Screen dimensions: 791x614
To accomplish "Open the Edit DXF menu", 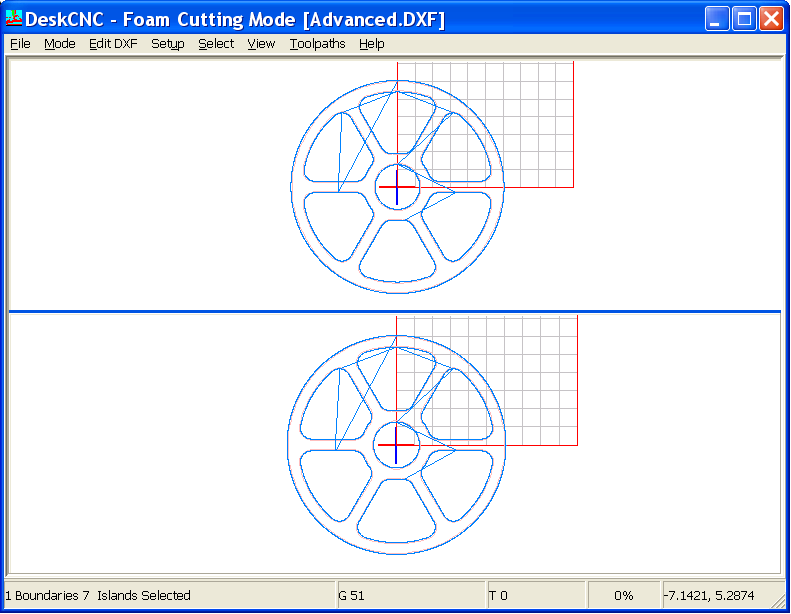I will [113, 44].
